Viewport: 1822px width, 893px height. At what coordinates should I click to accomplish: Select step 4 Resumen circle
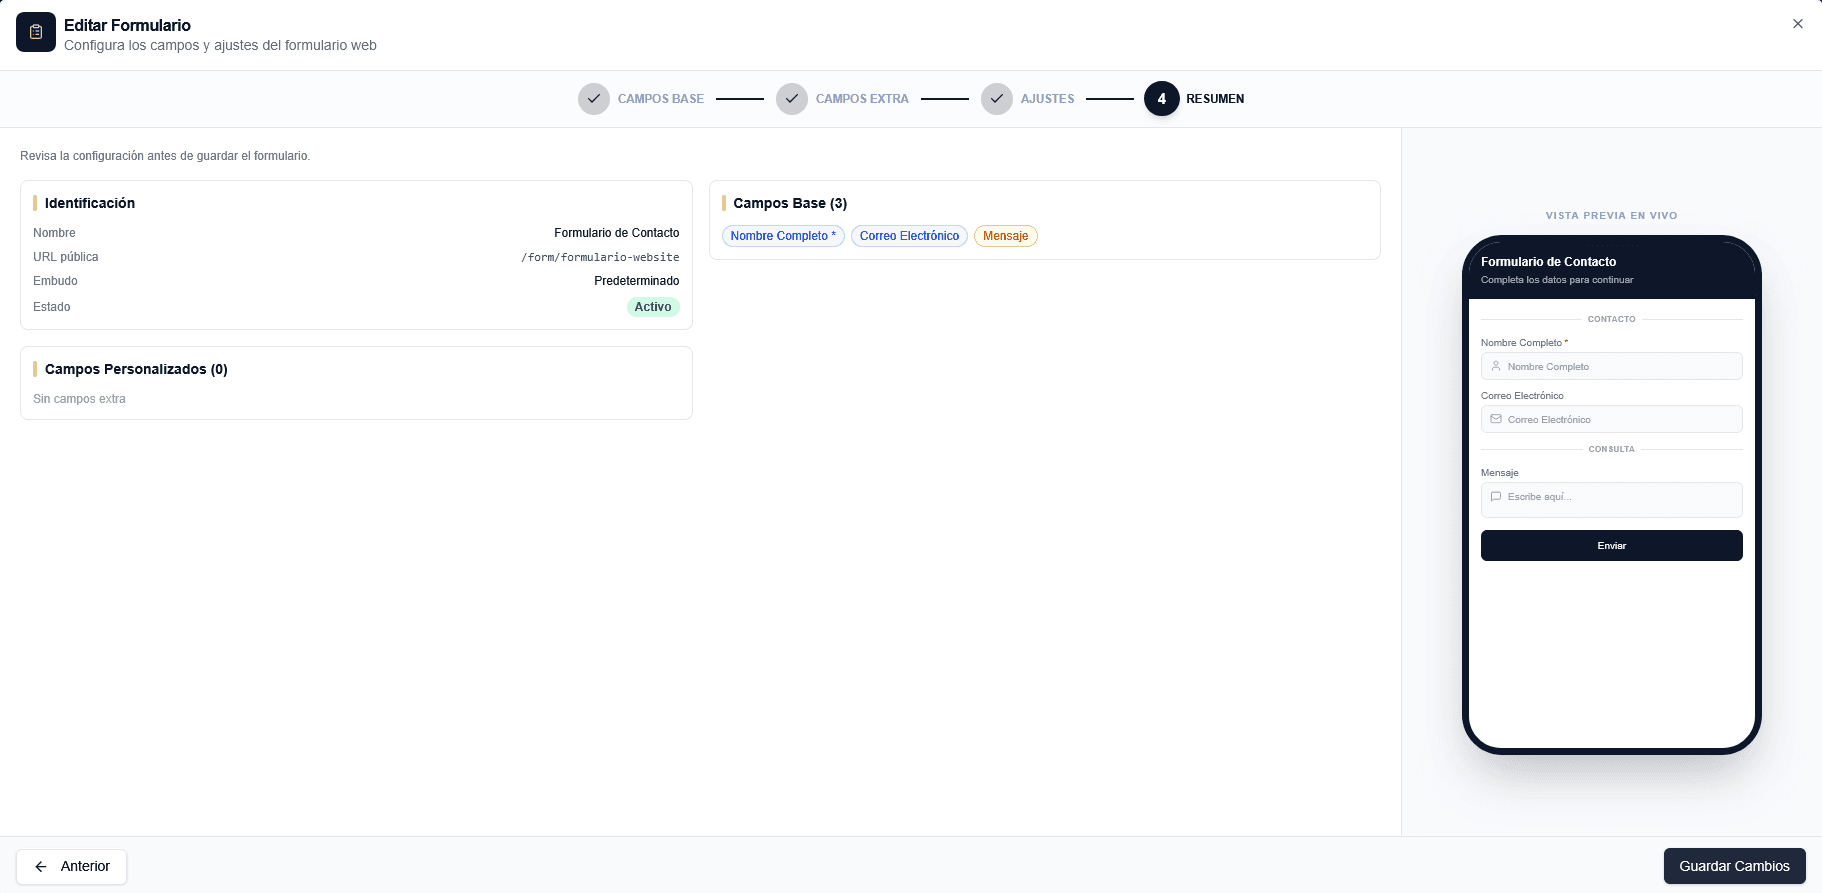tap(1162, 99)
